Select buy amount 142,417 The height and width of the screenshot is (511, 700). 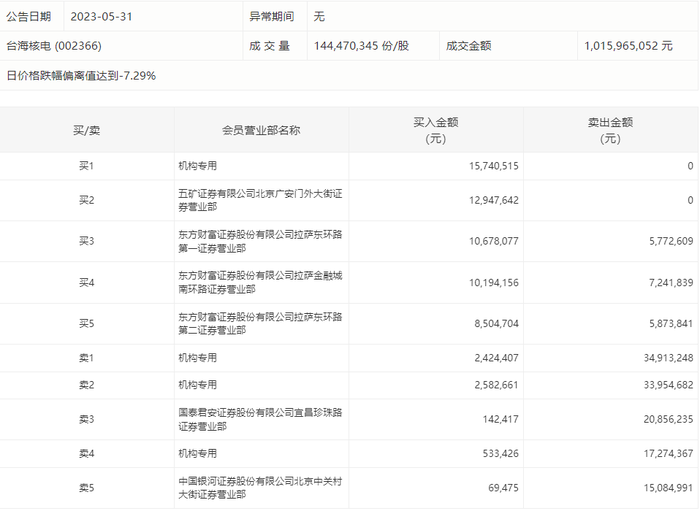500,420
